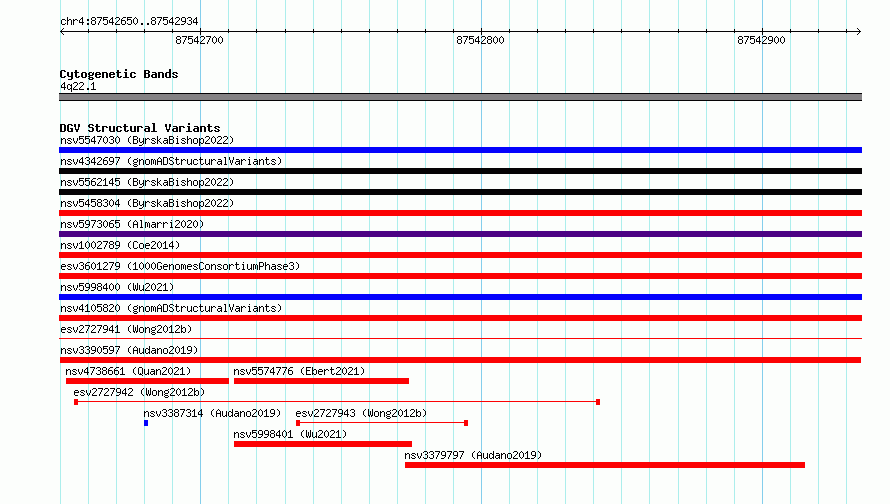Click the 87542700 ruler tick label
Image resolution: width=890 pixels, height=504 pixels.
tap(199, 40)
